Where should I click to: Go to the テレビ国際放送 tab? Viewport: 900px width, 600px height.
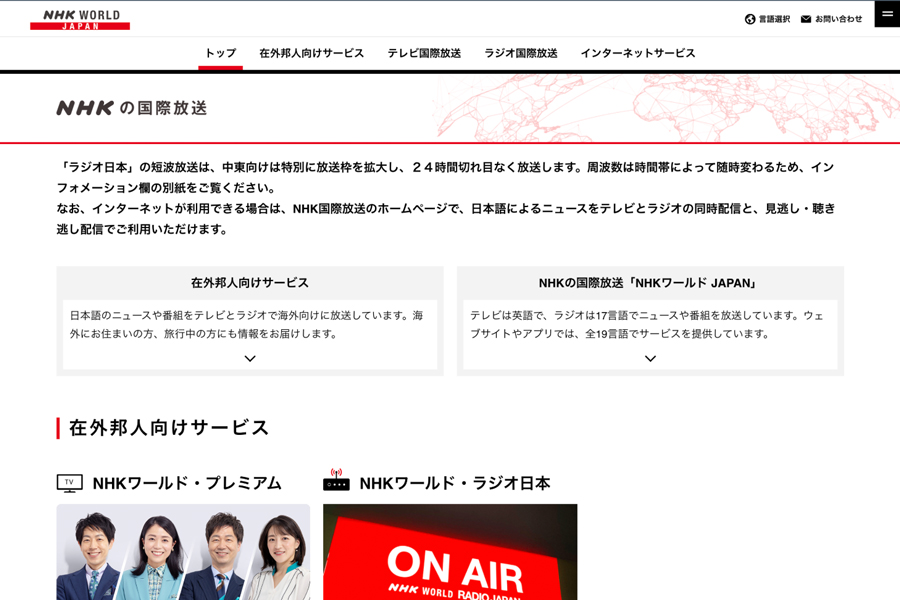(424, 53)
